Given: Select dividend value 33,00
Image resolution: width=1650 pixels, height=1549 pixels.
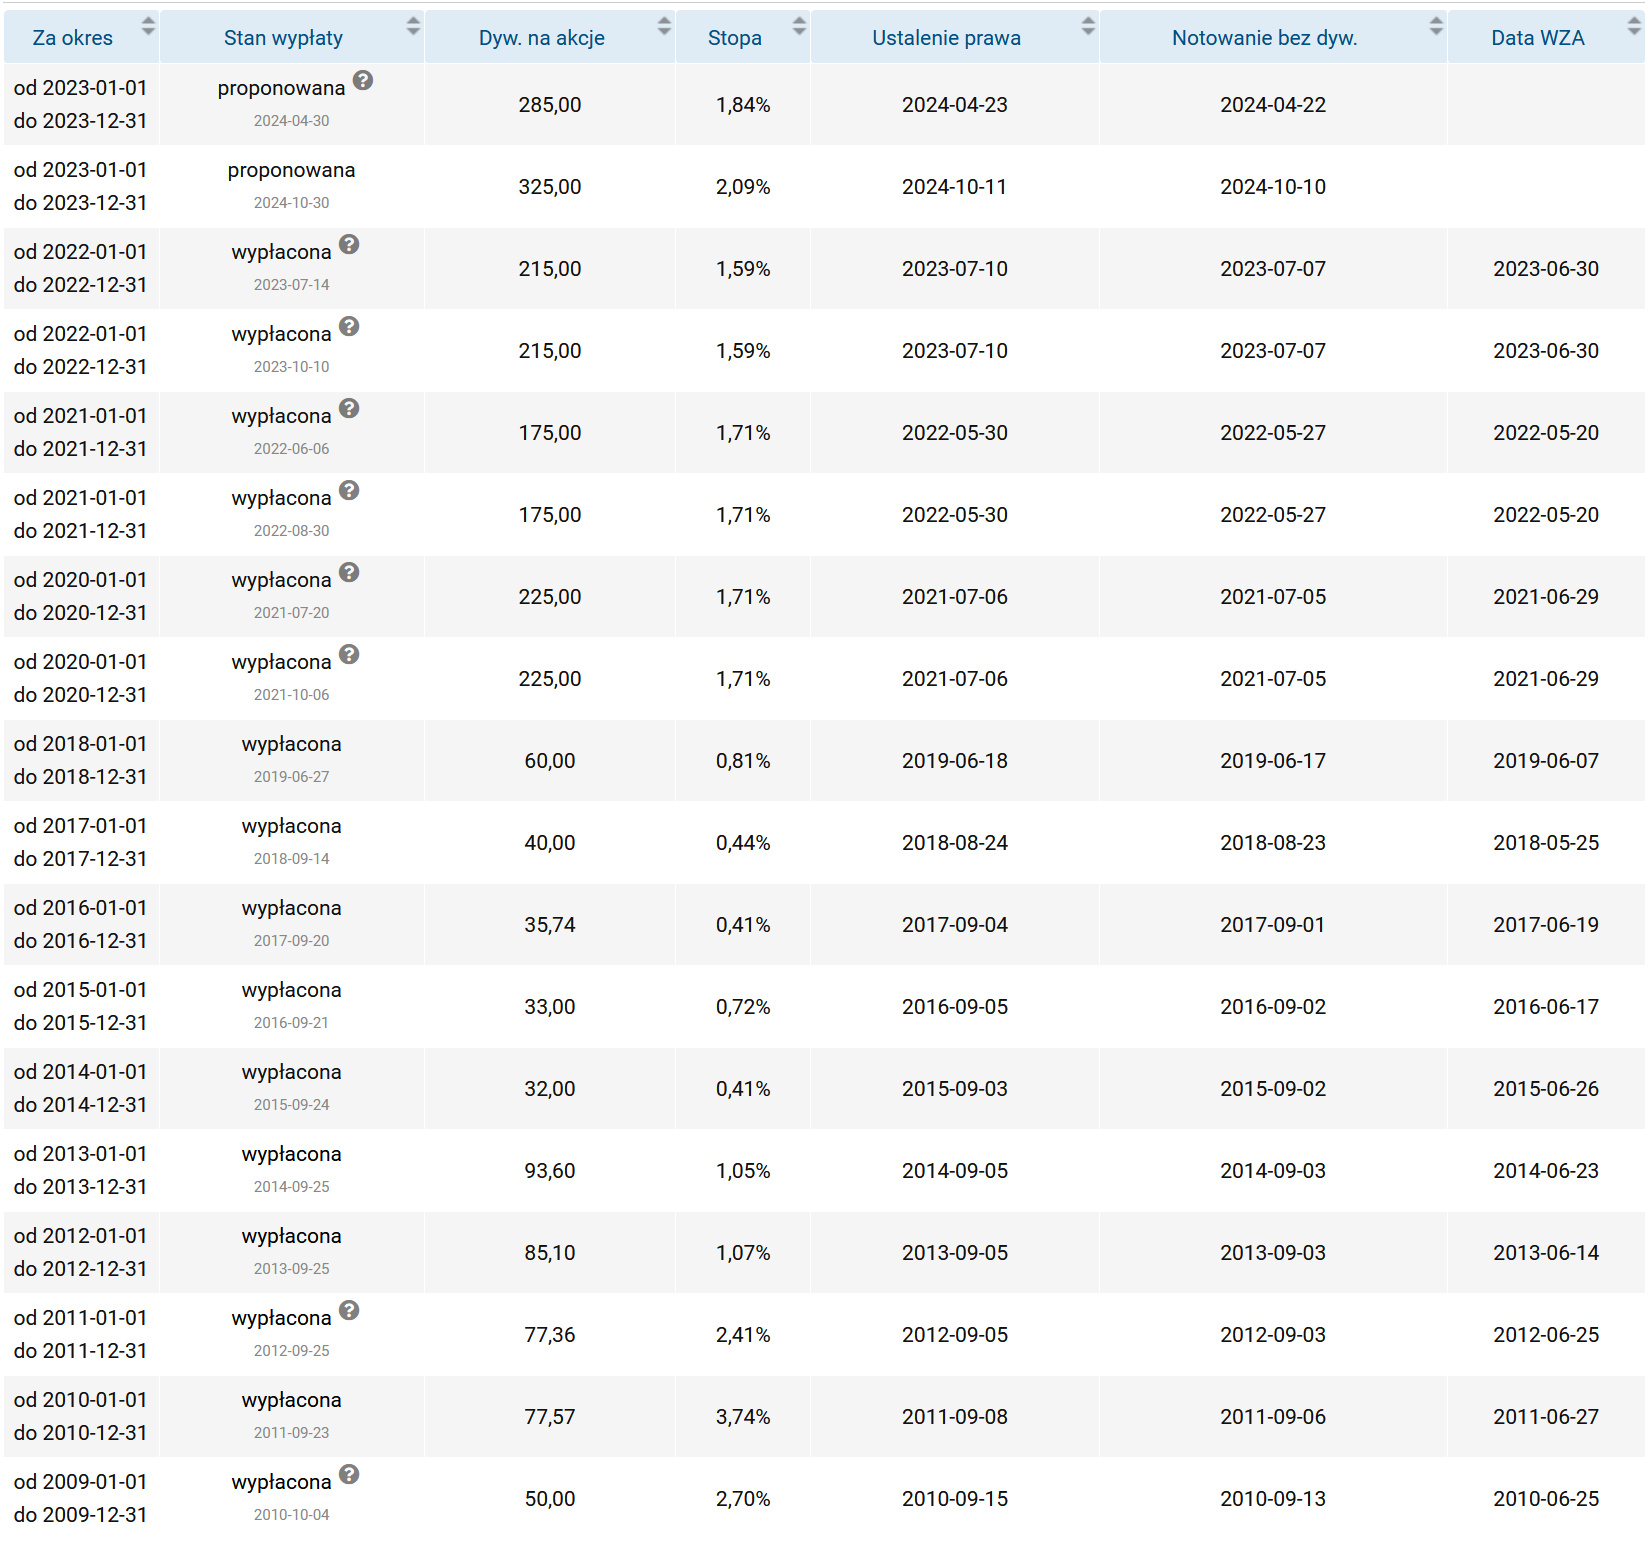Looking at the screenshot, I should click(x=550, y=1007).
